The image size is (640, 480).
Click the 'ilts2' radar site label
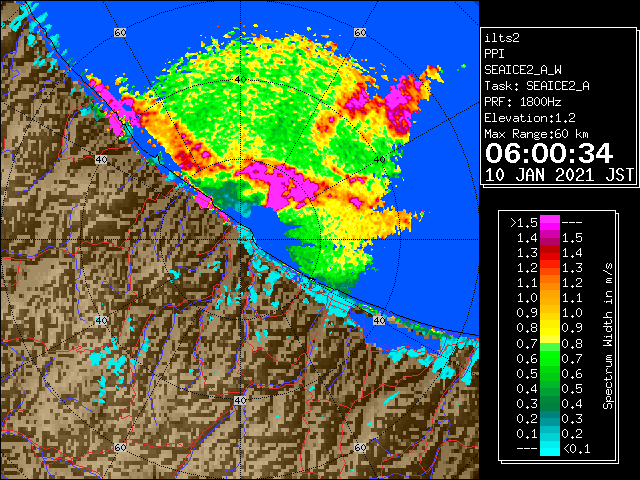(502, 38)
